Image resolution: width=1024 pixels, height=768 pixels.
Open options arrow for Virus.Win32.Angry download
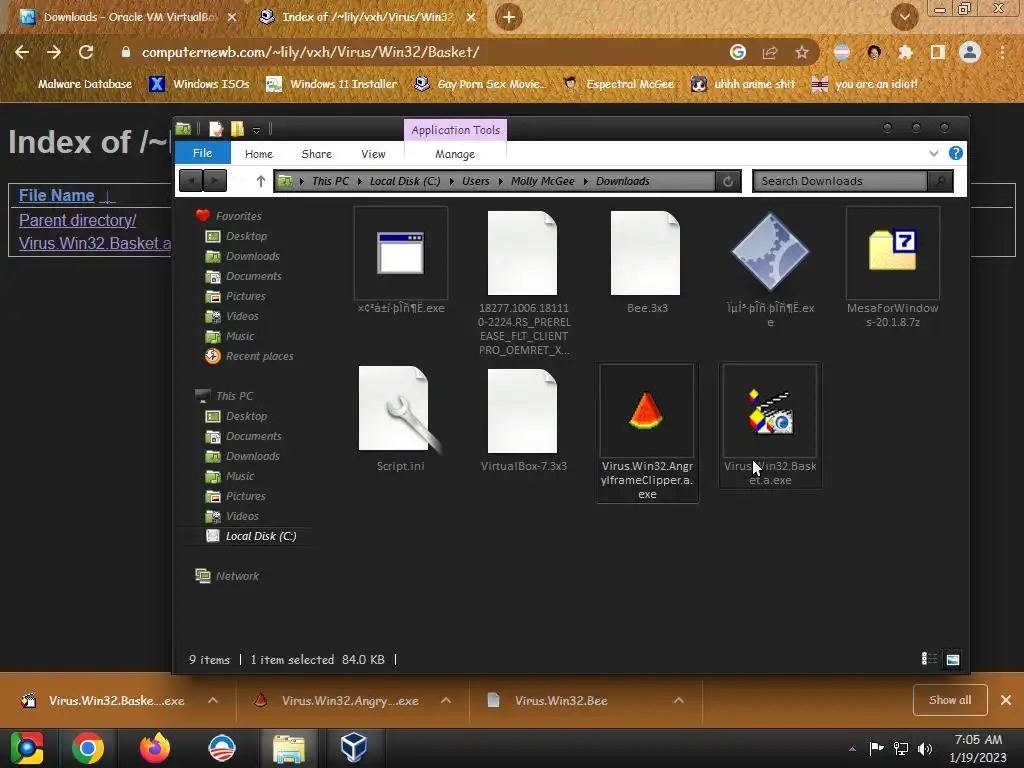(x=446, y=700)
